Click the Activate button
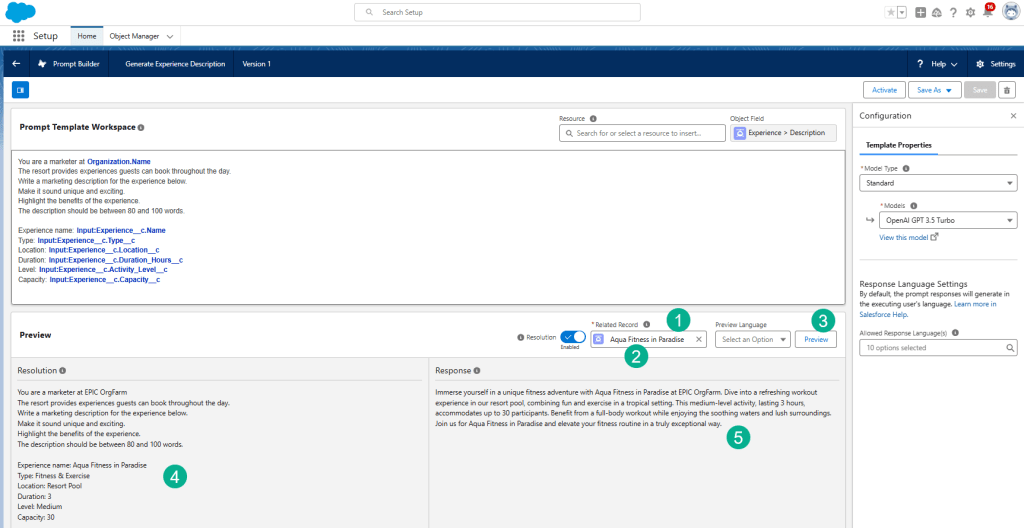This screenshot has width=1024, height=528. click(884, 90)
